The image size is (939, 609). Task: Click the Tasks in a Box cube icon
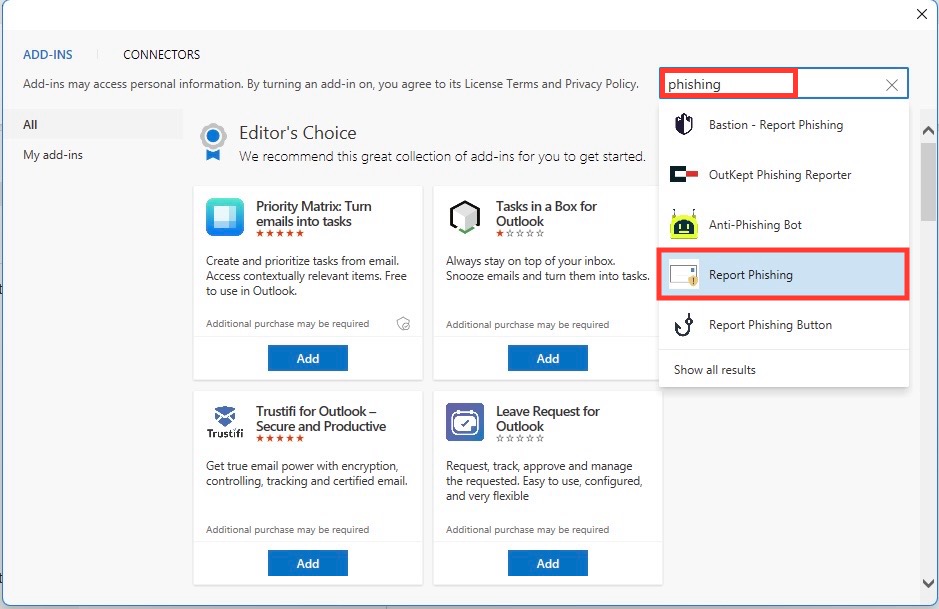[x=465, y=217]
